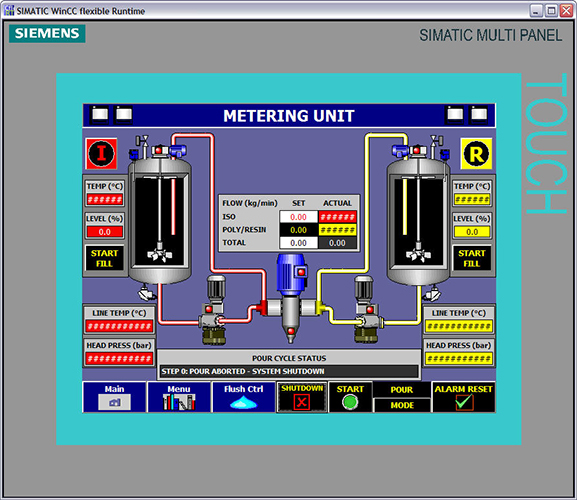
Task: Click START FILL for ISO tank
Action: (x=105, y=258)
